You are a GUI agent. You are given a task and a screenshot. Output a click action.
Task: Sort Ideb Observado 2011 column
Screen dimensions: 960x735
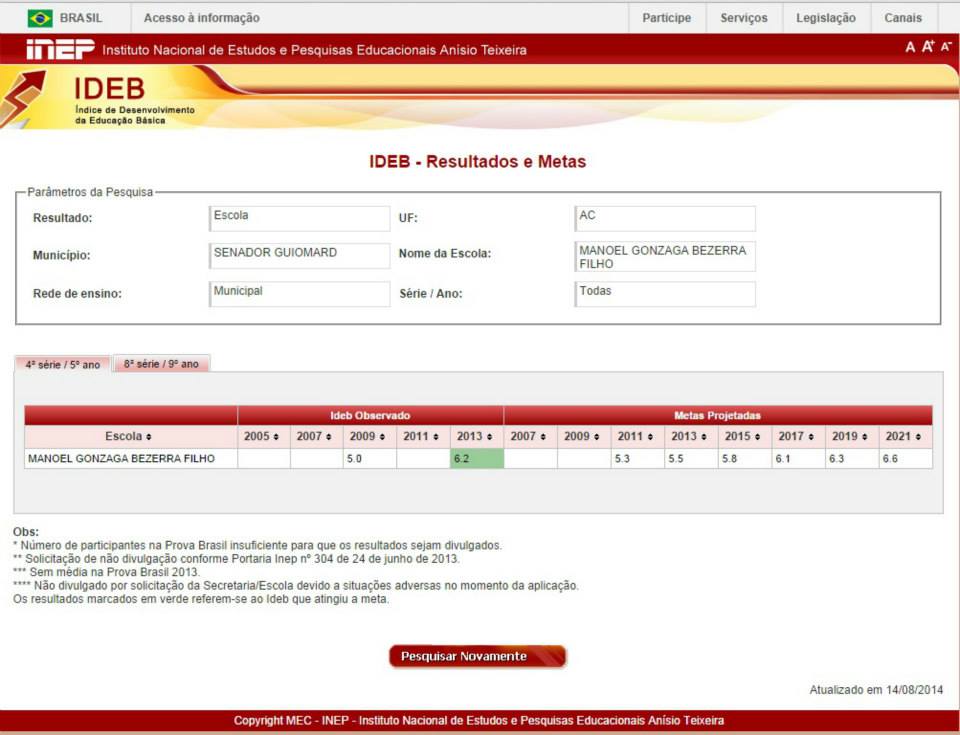pos(436,437)
